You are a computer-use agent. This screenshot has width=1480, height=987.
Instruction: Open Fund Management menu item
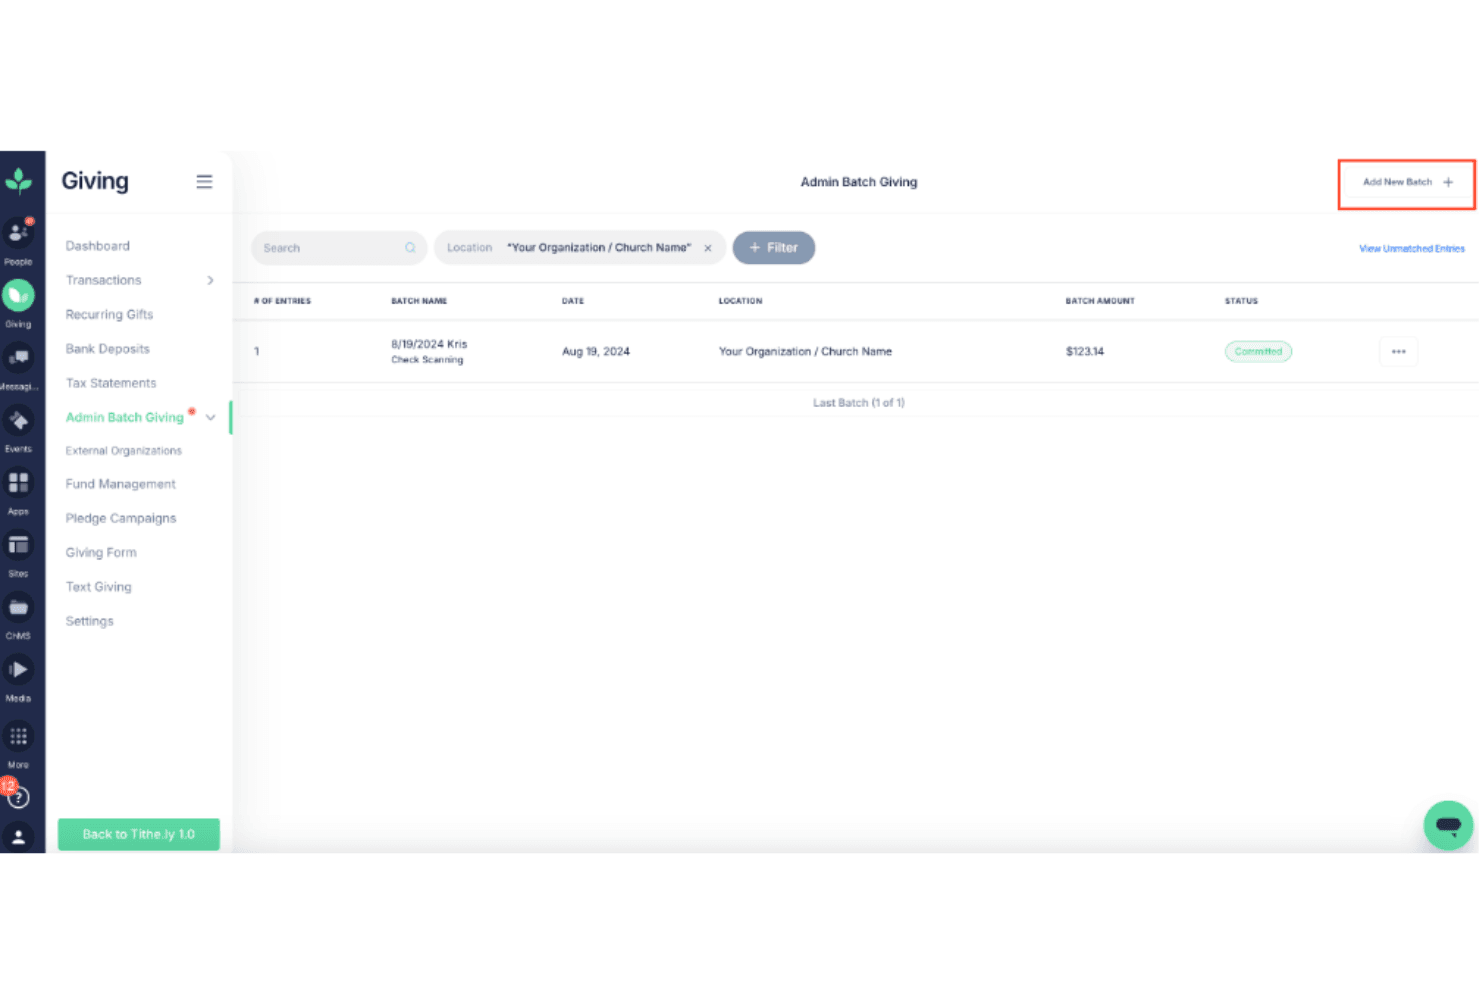[120, 484]
